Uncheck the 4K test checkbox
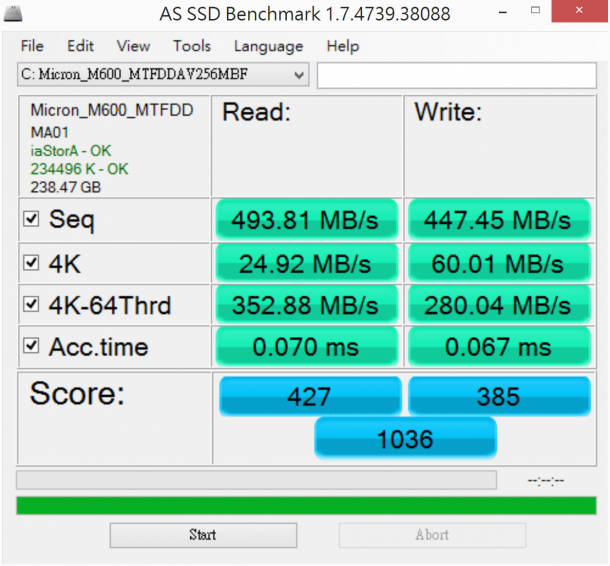610x566 pixels. [x=31, y=263]
